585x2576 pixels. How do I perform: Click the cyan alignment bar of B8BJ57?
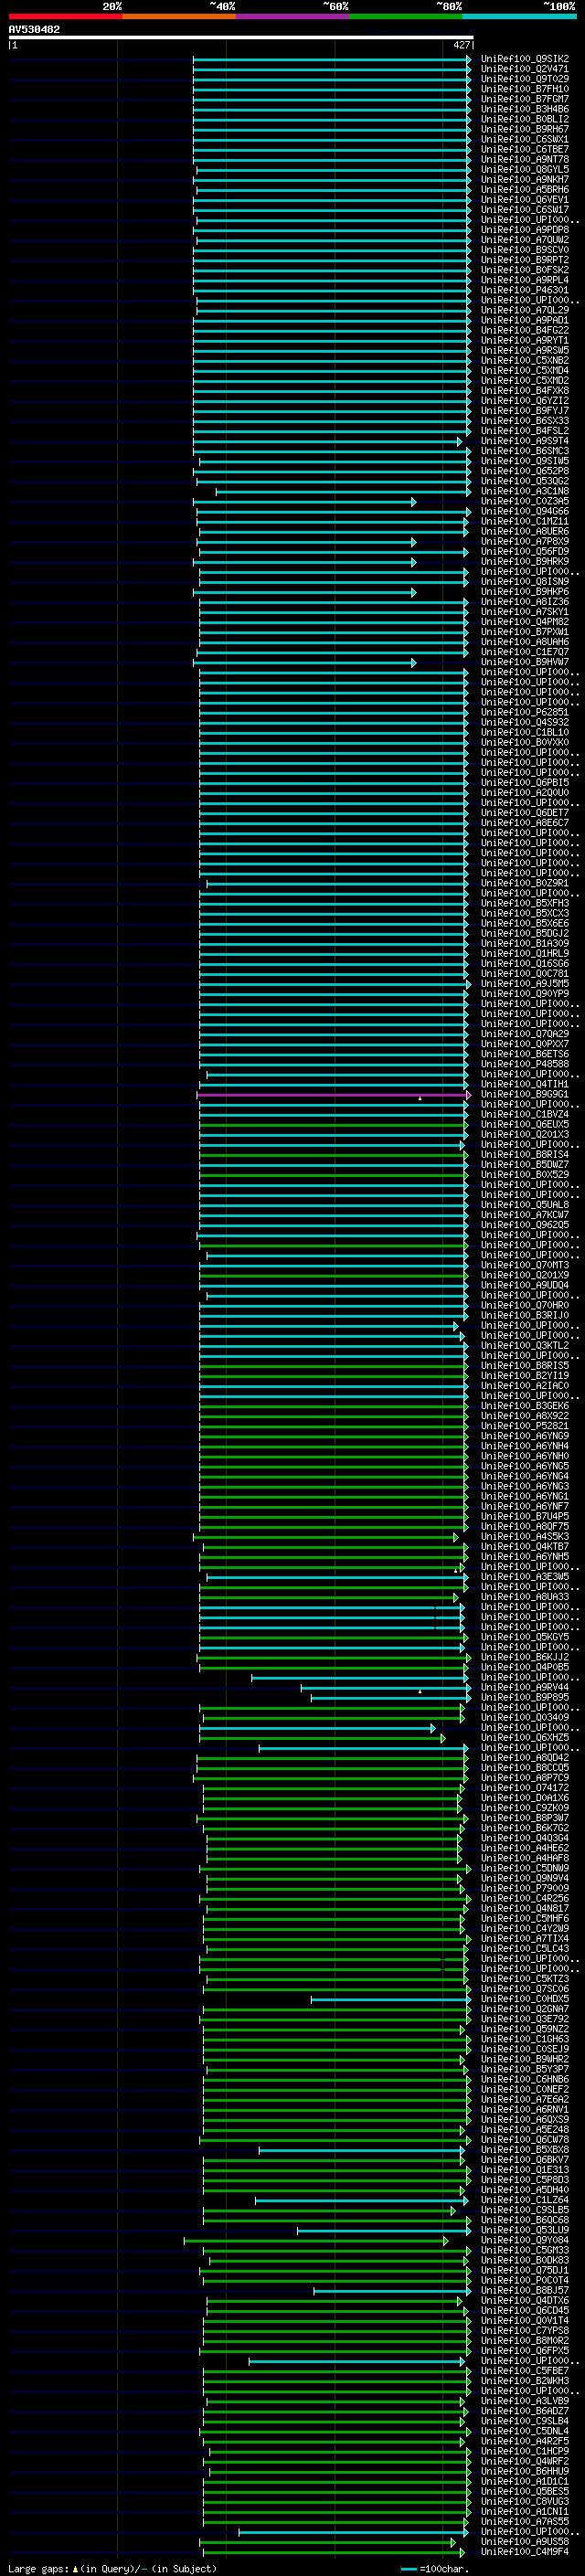(x=391, y=2291)
